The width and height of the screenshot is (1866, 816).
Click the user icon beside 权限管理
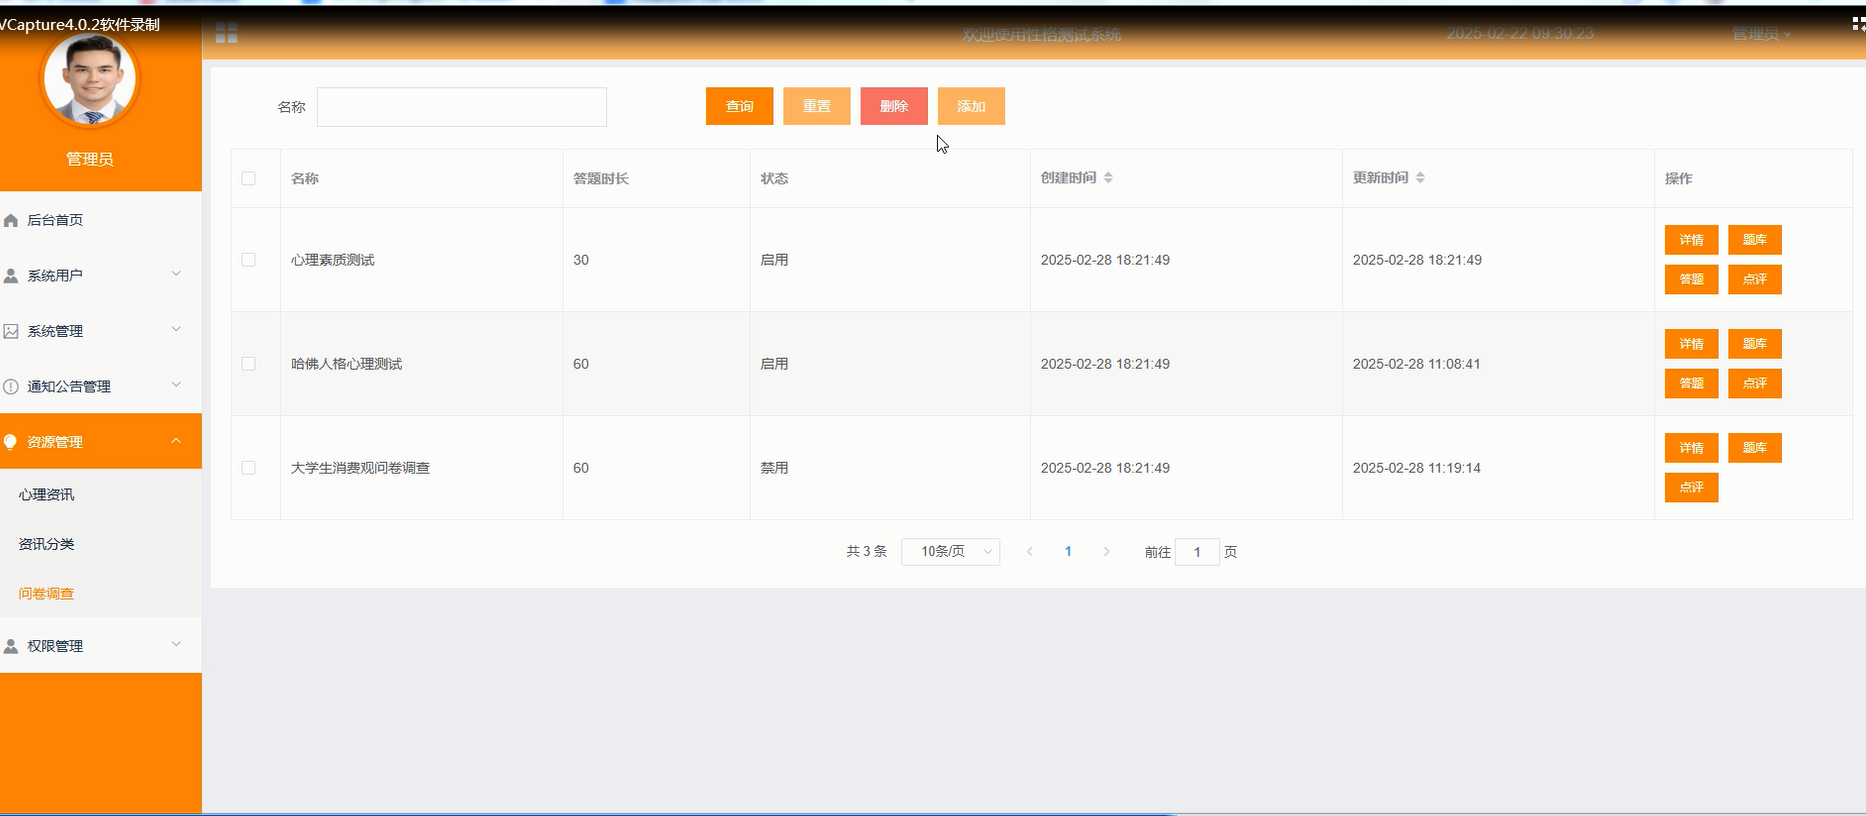[11, 646]
